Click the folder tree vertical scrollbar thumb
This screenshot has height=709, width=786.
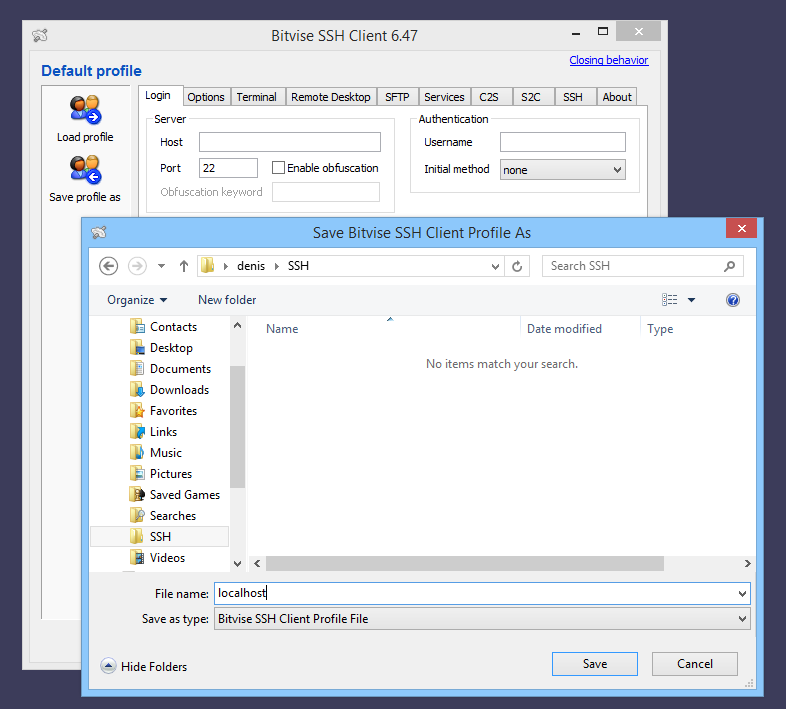[x=238, y=426]
